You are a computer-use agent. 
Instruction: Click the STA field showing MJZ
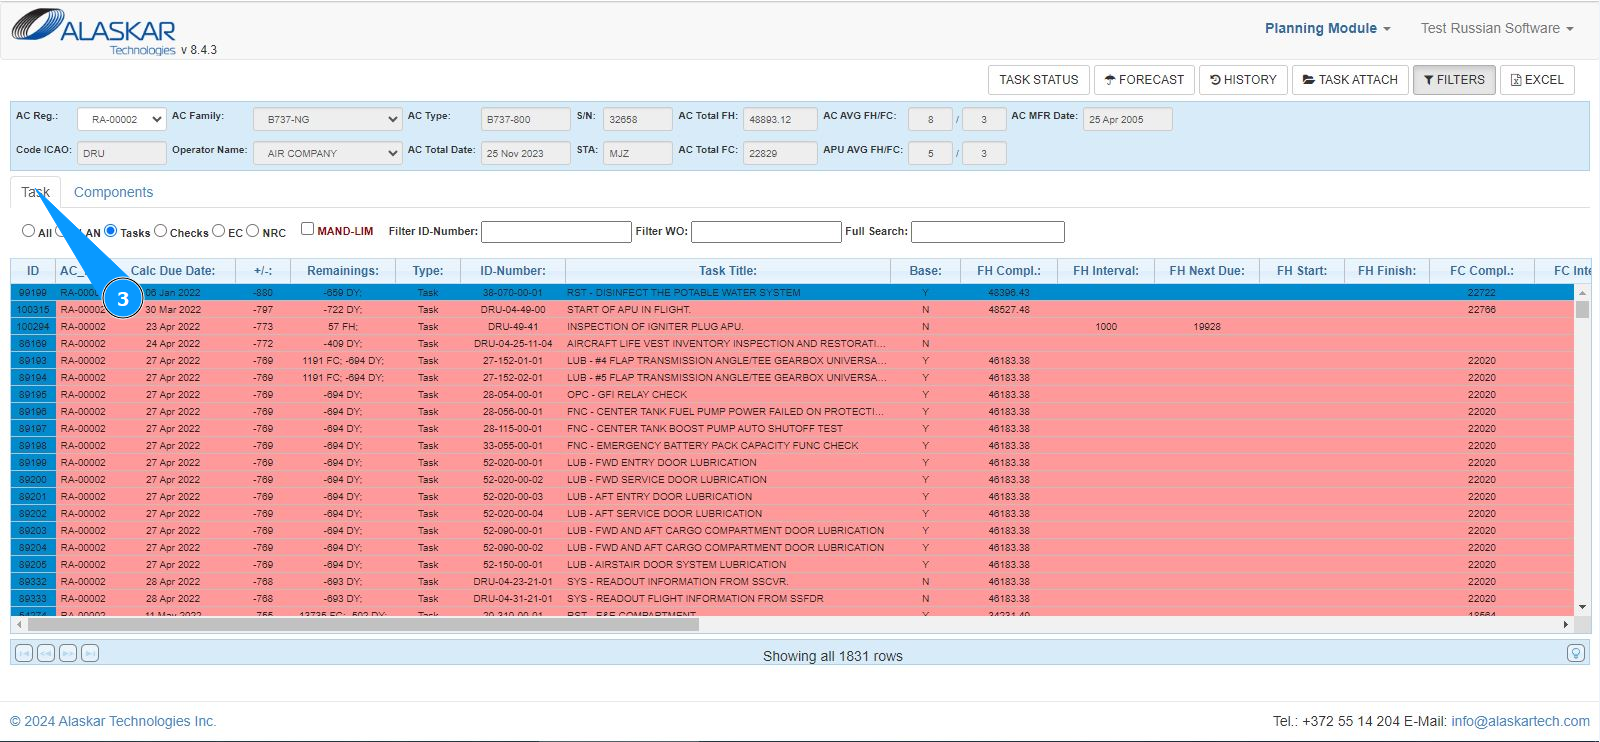point(638,153)
